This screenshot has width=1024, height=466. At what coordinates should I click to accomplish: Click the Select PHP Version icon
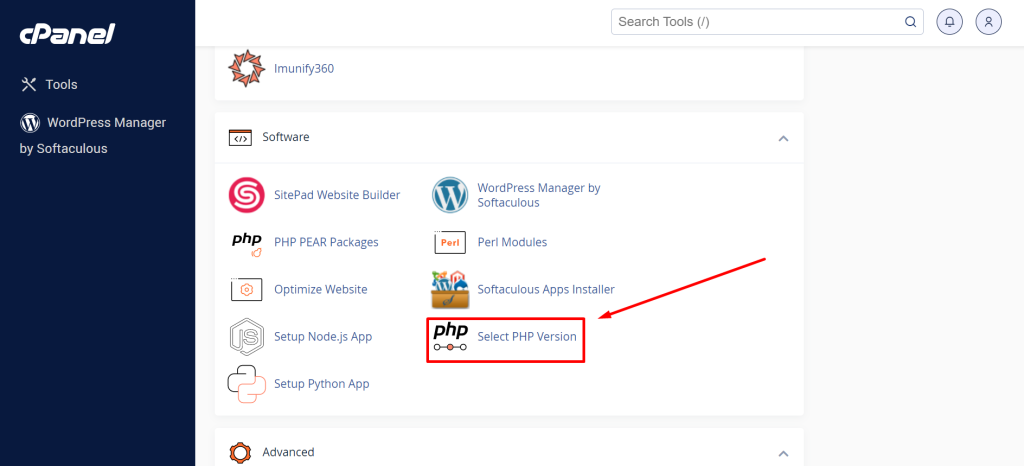point(451,337)
